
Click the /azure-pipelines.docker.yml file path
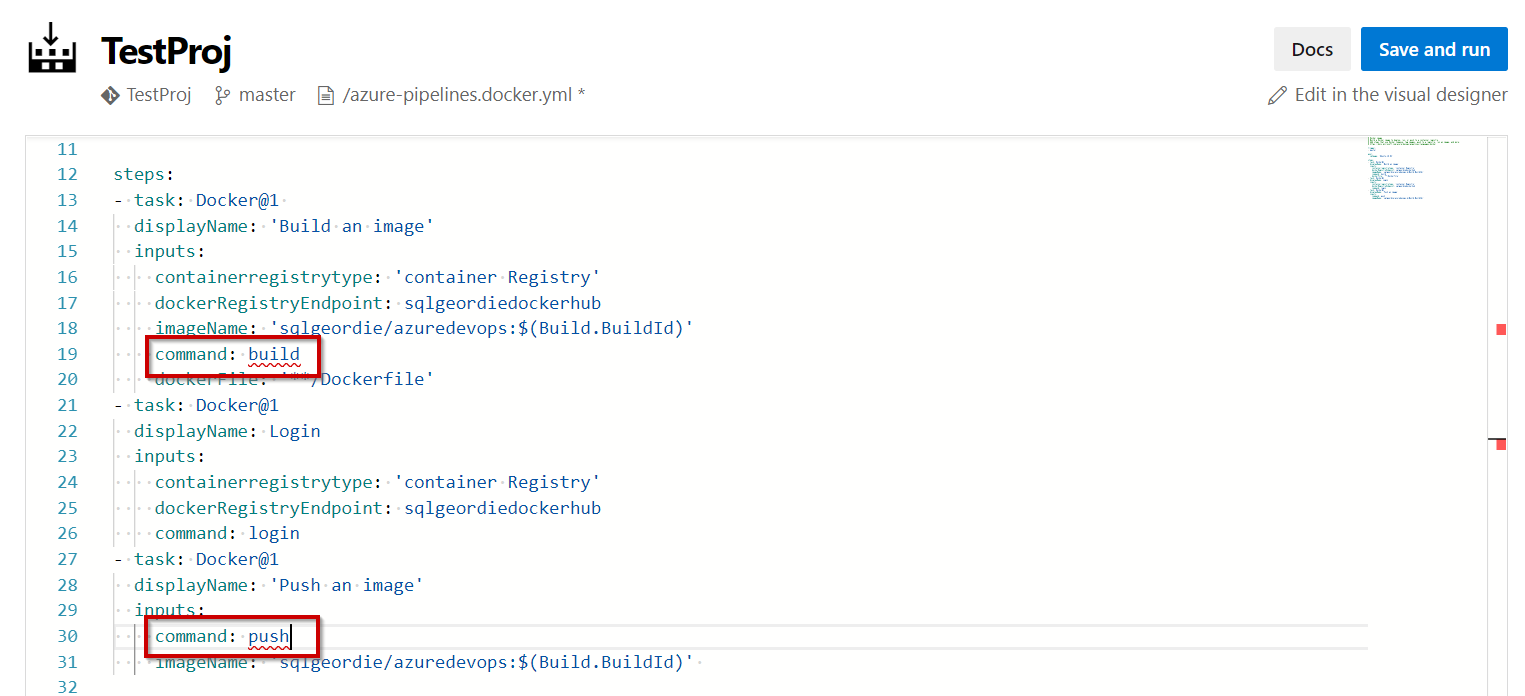tap(463, 95)
